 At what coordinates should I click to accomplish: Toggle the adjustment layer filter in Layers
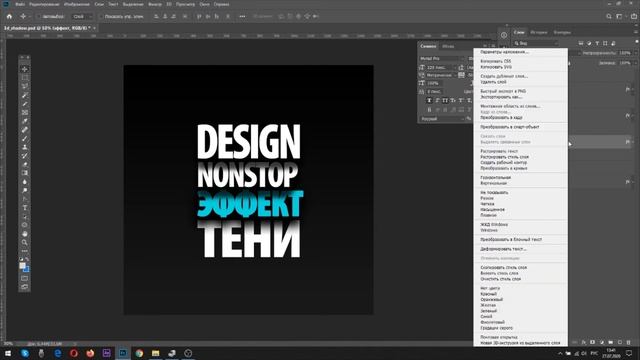pos(589,43)
